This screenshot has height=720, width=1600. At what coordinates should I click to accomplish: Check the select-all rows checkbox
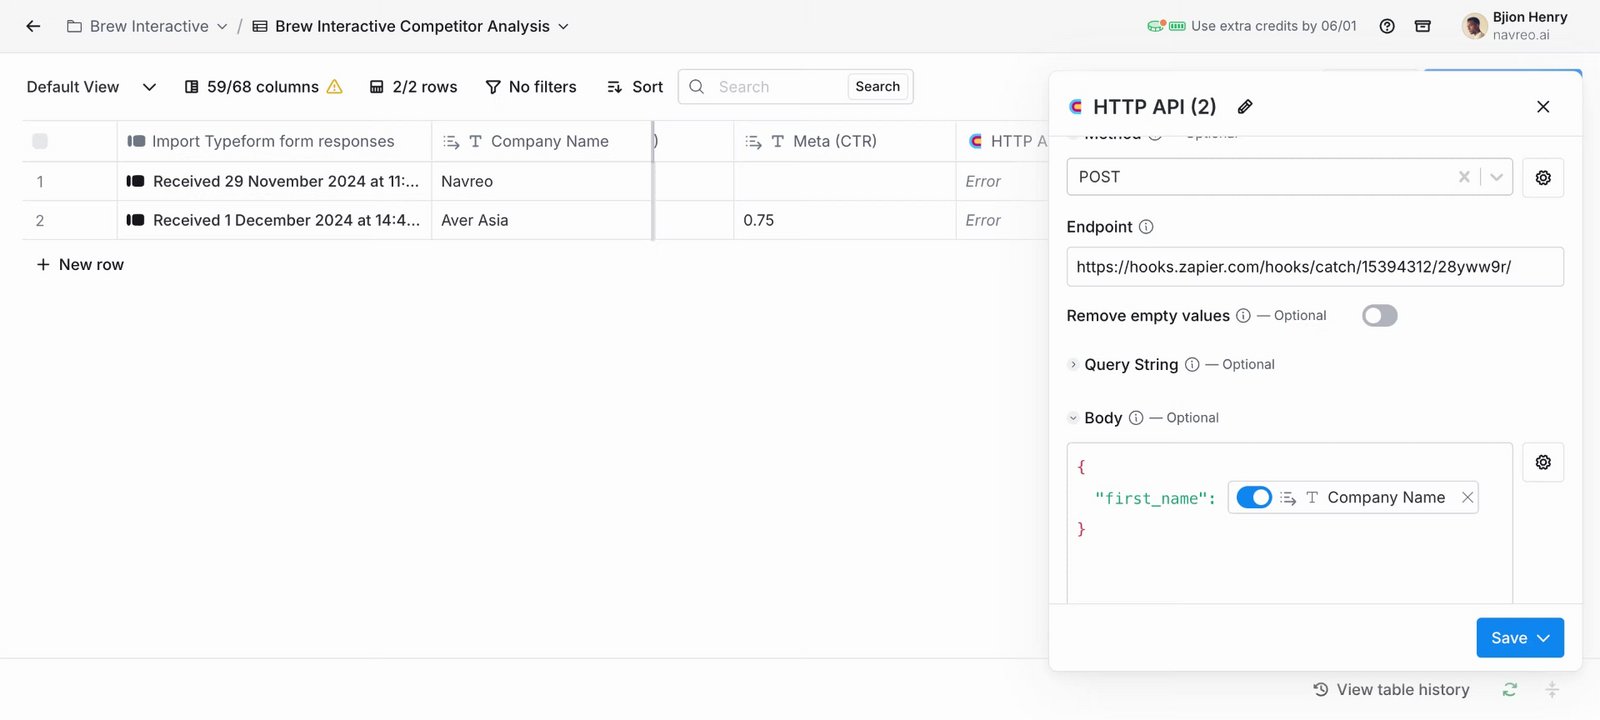40,141
